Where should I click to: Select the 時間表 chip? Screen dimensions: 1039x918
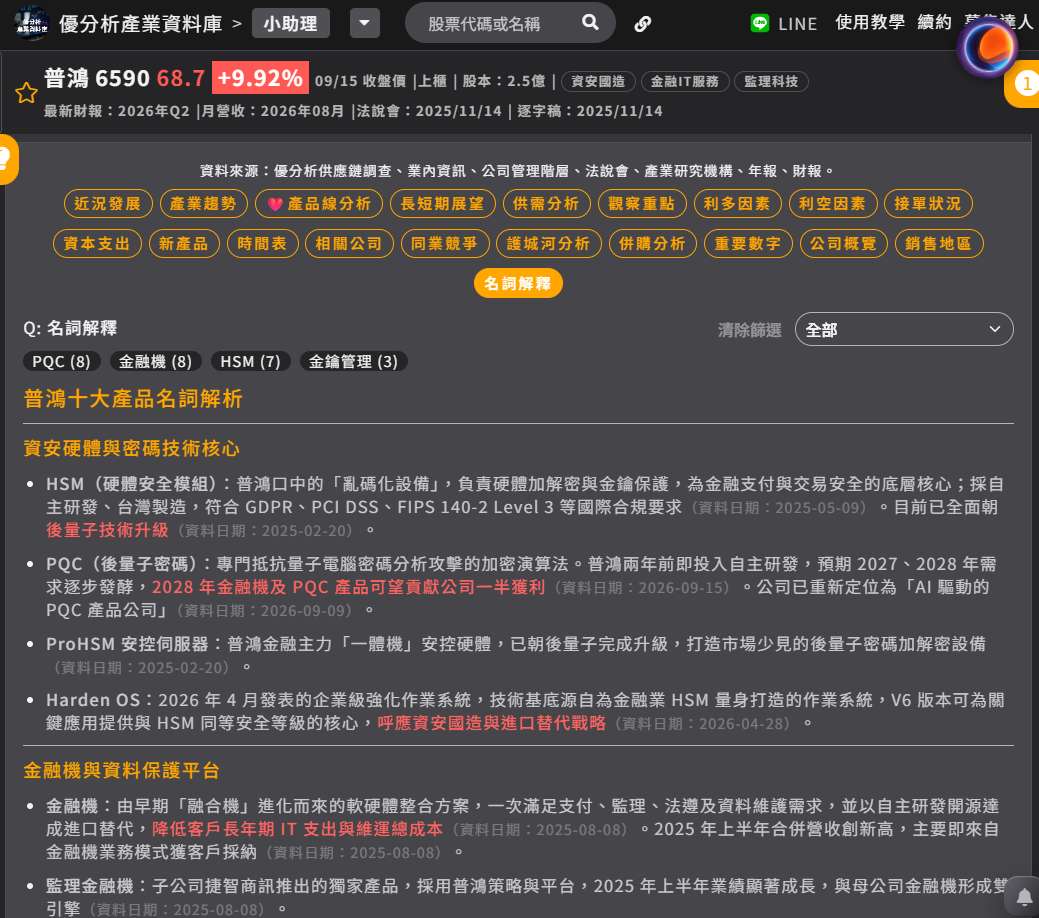click(x=262, y=243)
